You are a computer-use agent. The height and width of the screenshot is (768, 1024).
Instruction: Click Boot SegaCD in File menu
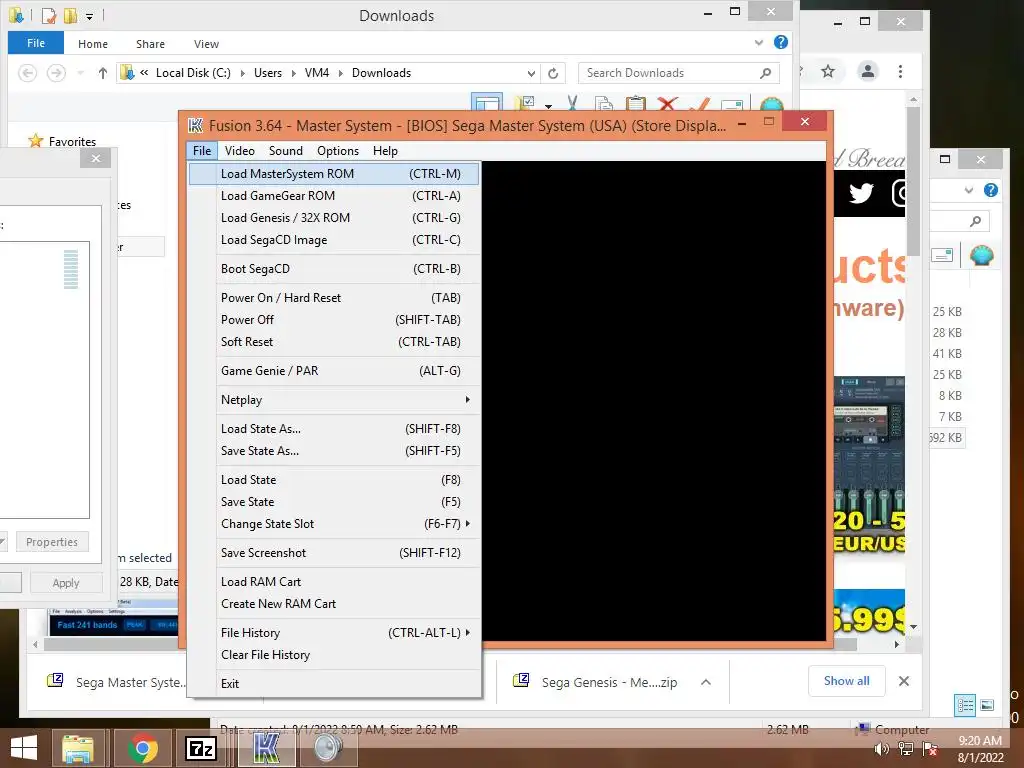pyautogui.click(x=334, y=269)
